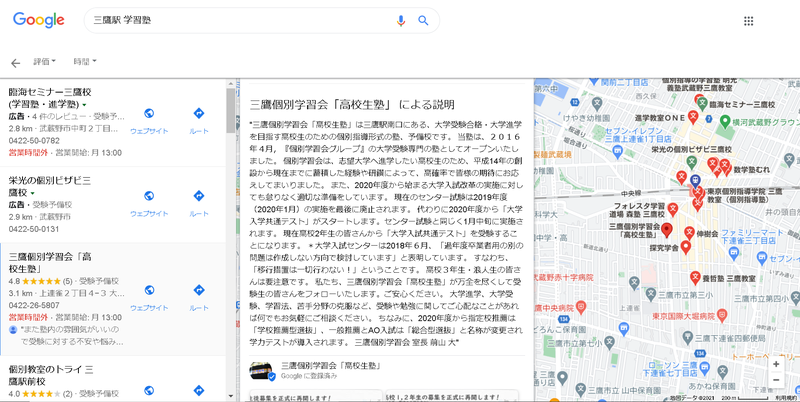
Task: Open website icon for 栄光の個別ビザビ三鷹校
Action: click(x=149, y=196)
